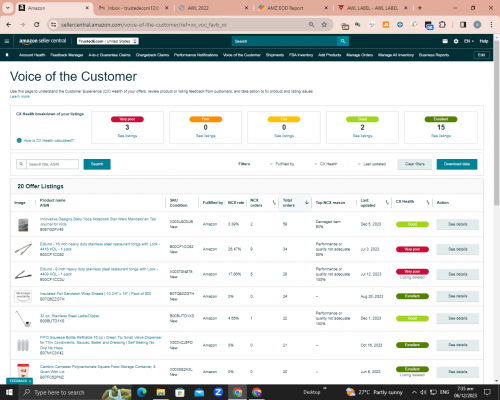See listings under Excellent card

[x=441, y=136]
